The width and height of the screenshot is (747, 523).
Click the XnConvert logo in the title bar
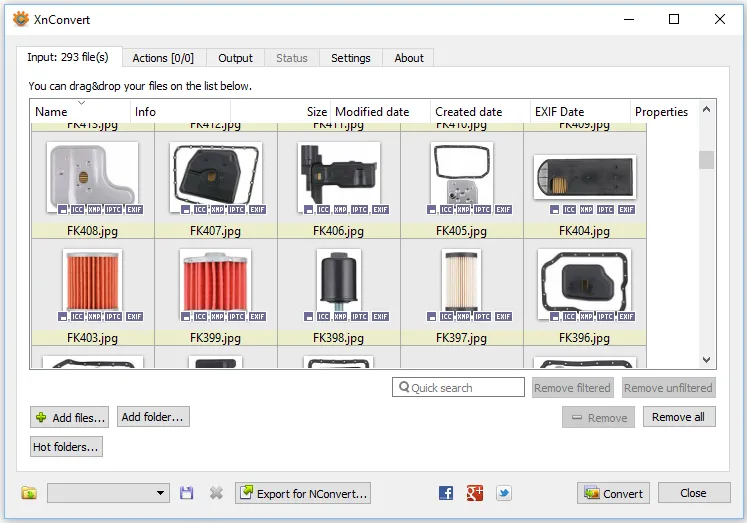20,19
